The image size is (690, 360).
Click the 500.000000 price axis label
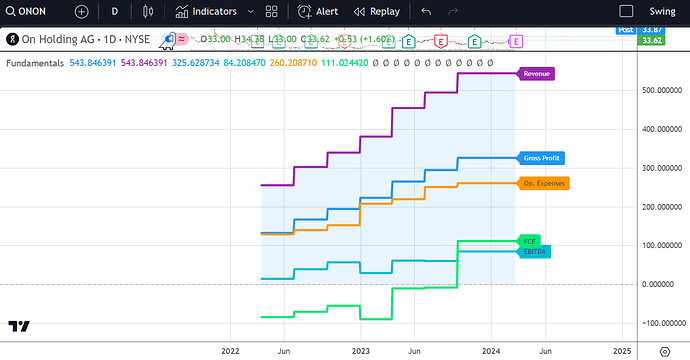coord(662,90)
